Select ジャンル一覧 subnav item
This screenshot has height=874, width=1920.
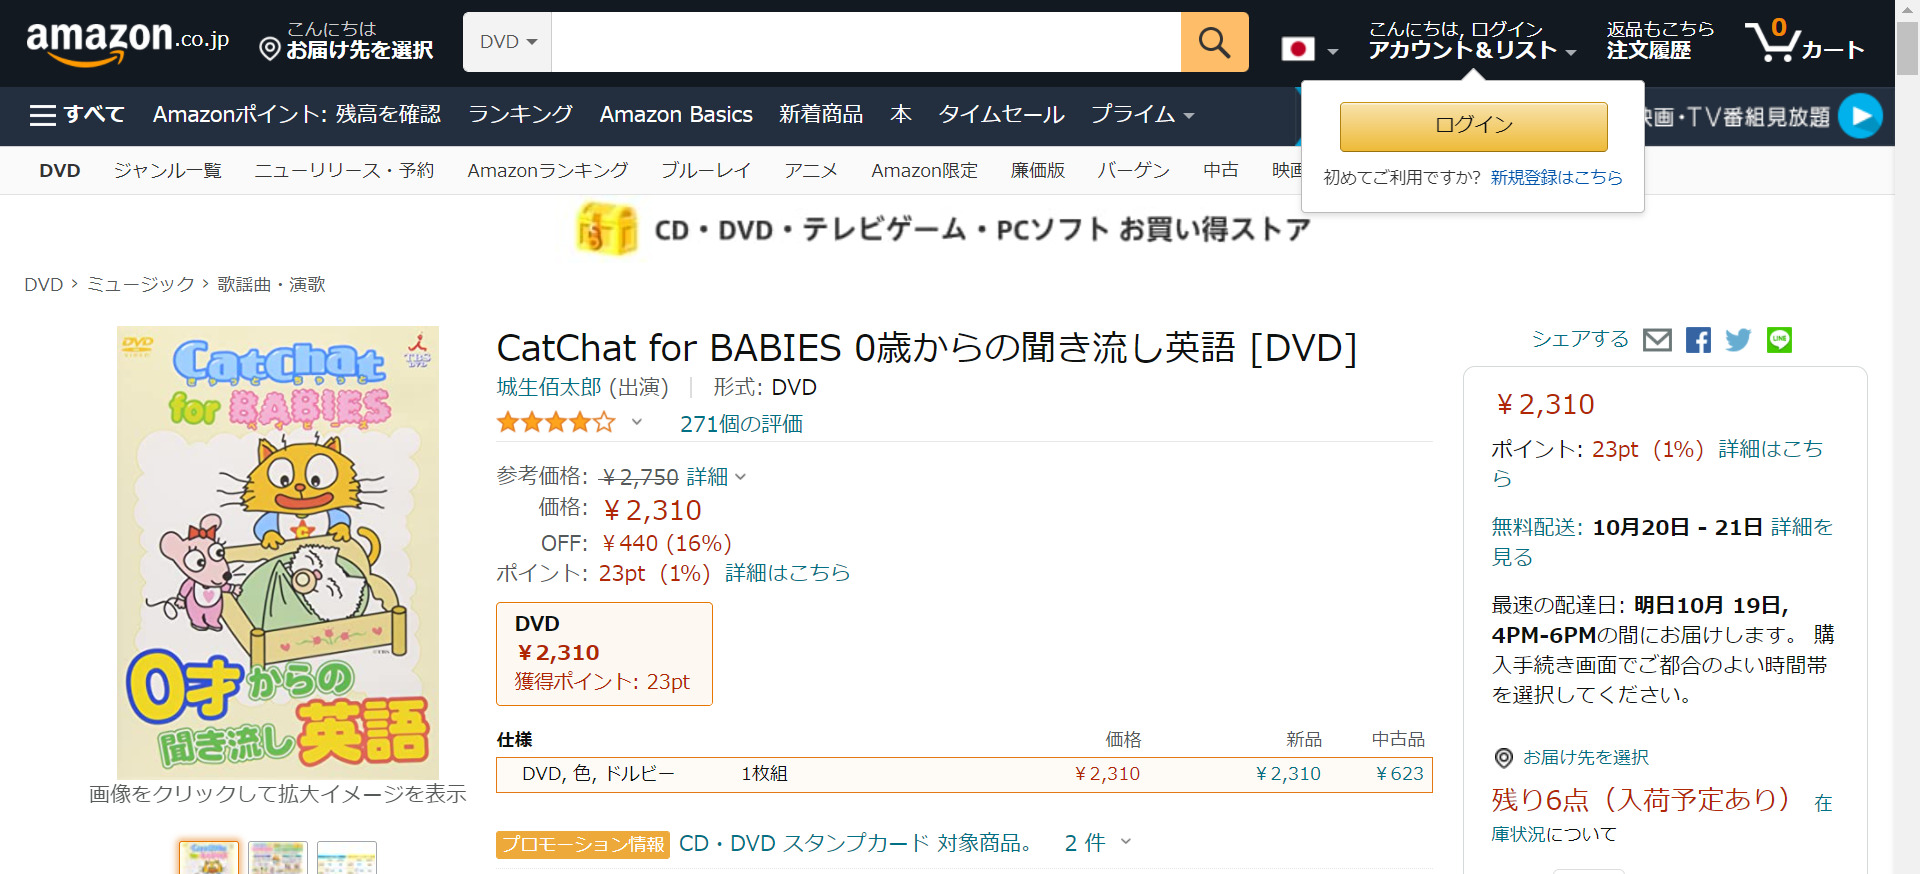coord(168,171)
